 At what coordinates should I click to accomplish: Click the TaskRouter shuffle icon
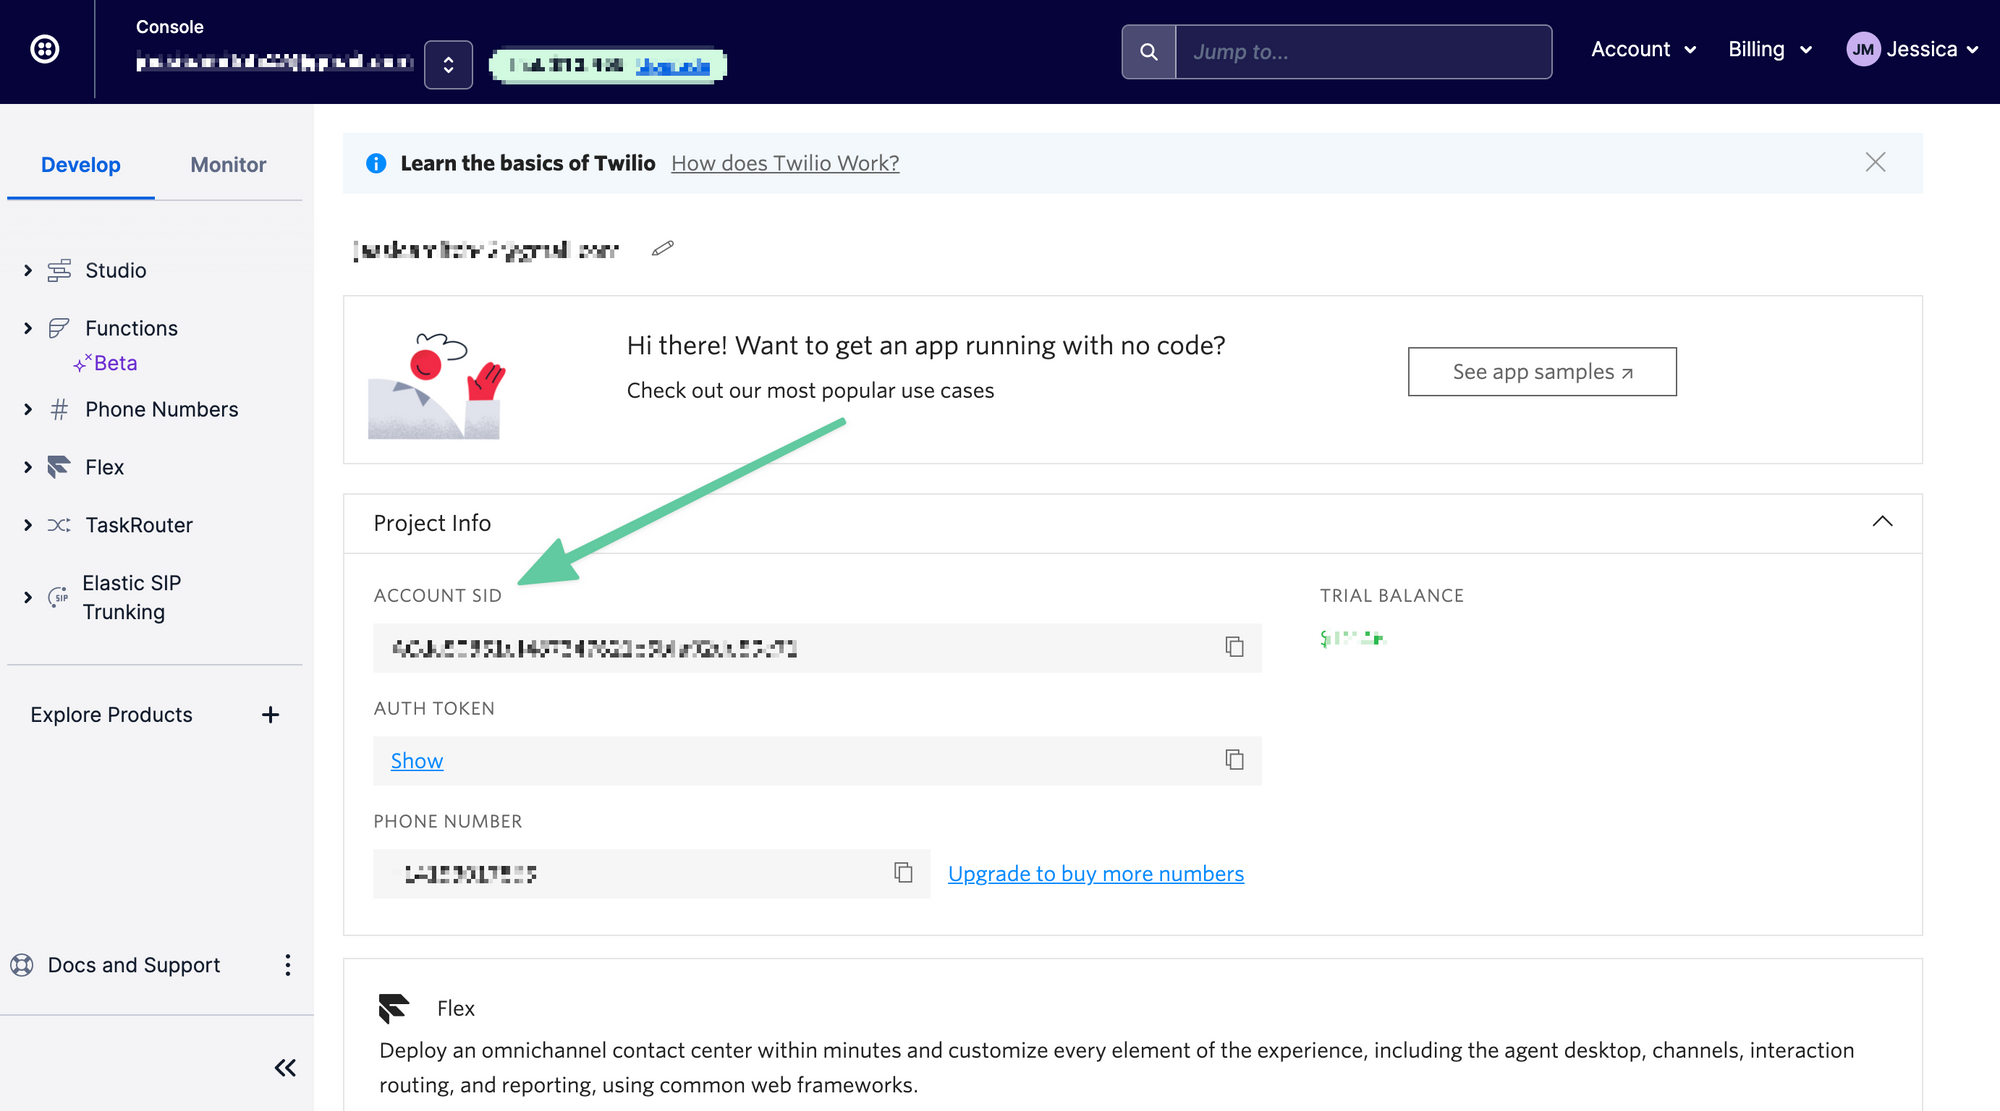(60, 525)
